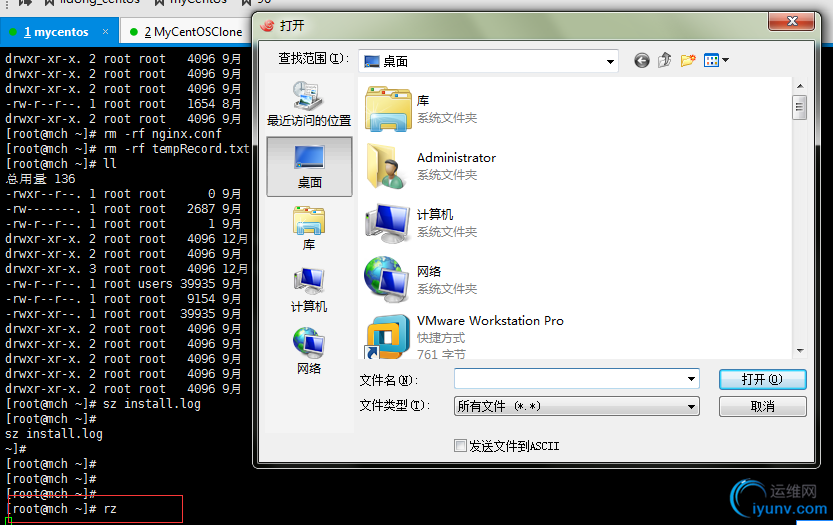Viewport: 833px width, 525px height.
Task: Expand the 查找范围 location dropdown
Action: click(x=610, y=62)
